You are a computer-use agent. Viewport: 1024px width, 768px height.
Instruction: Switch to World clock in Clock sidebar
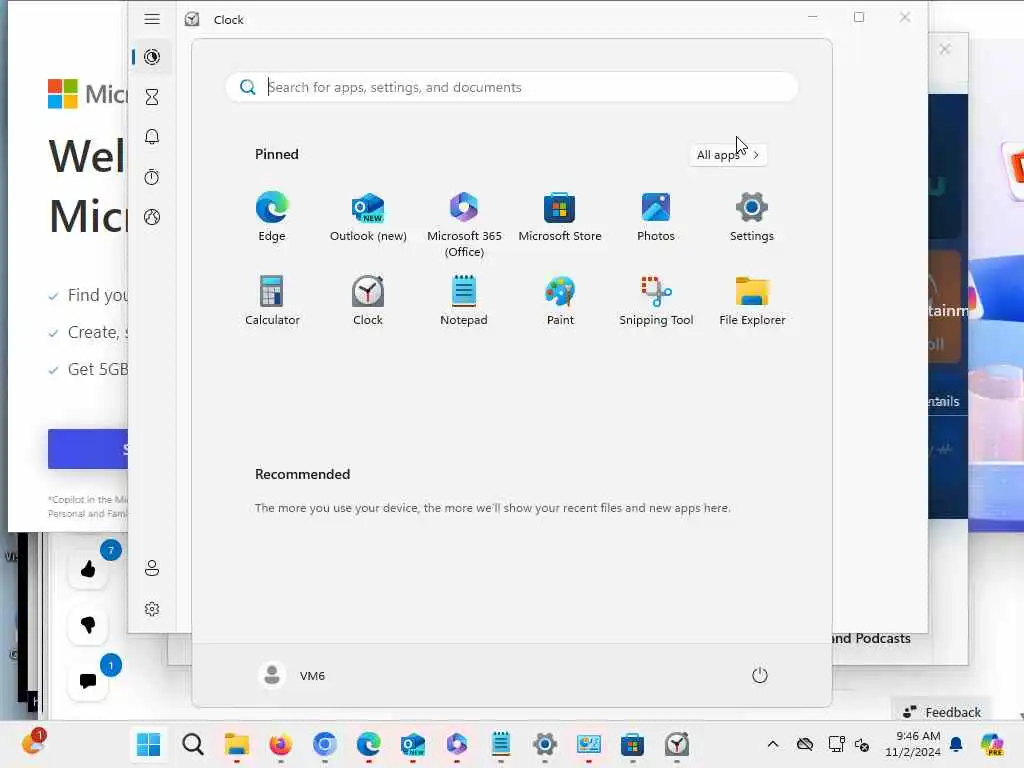coord(152,217)
